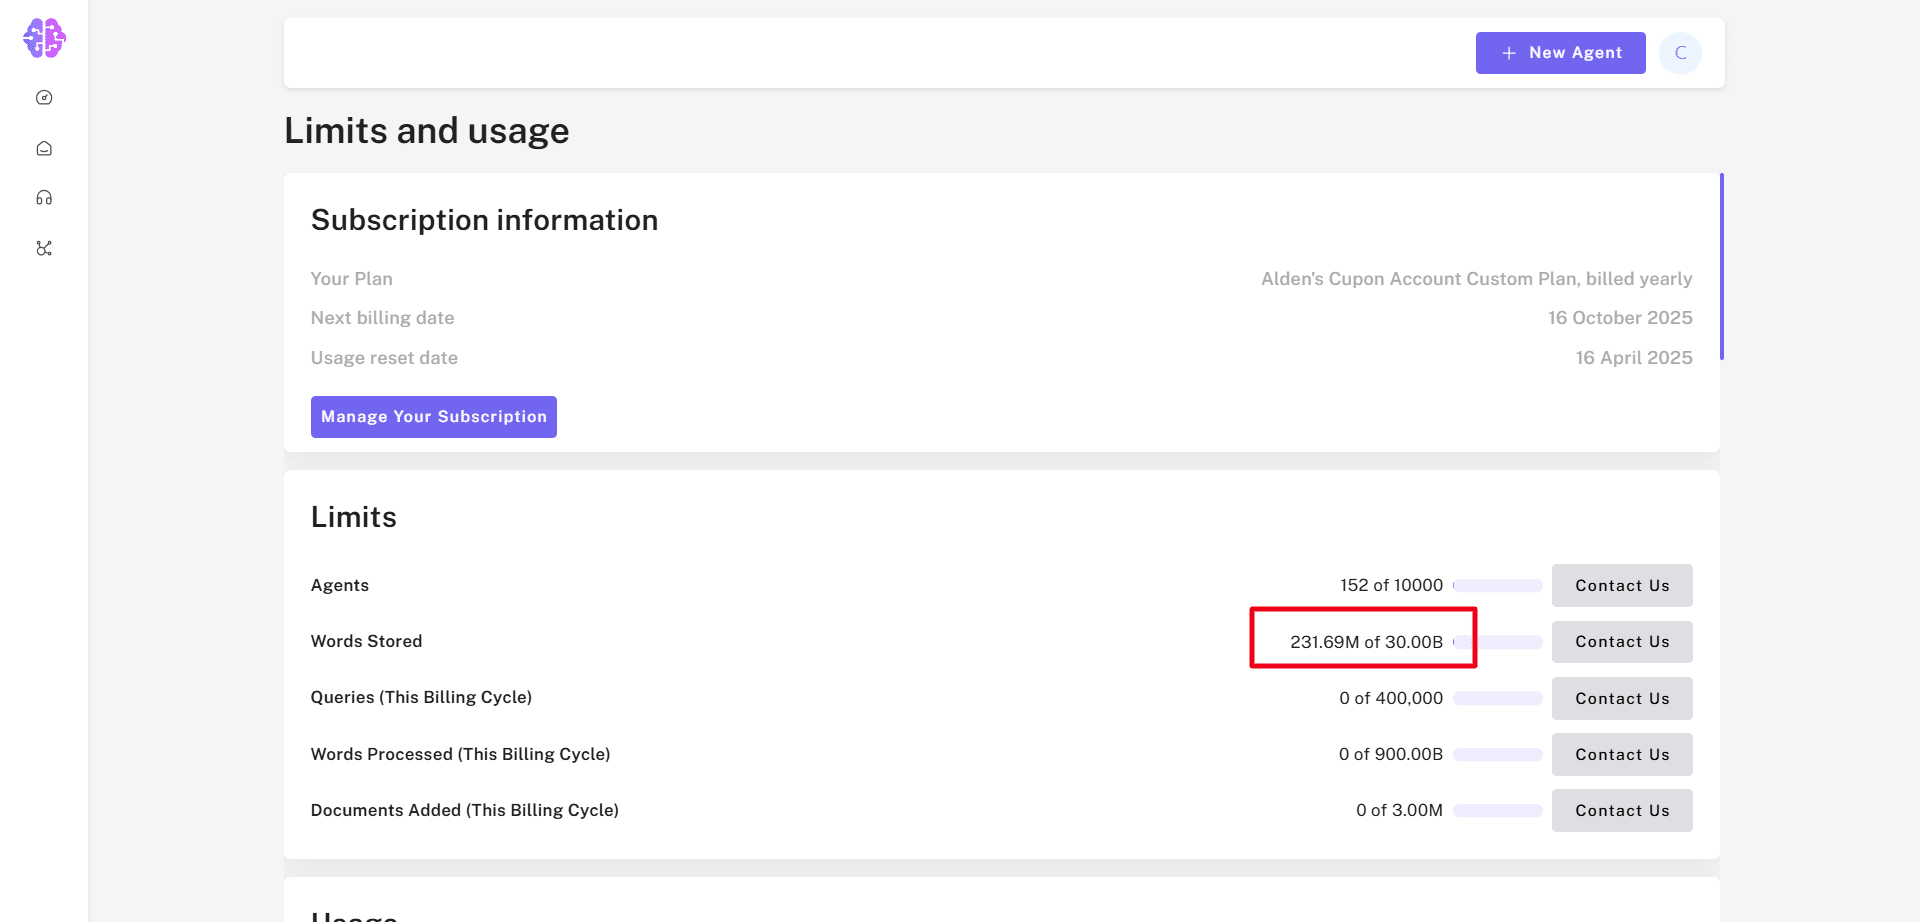Click the integrations node icon in the sidebar
The width and height of the screenshot is (1920, 922).
click(x=44, y=248)
